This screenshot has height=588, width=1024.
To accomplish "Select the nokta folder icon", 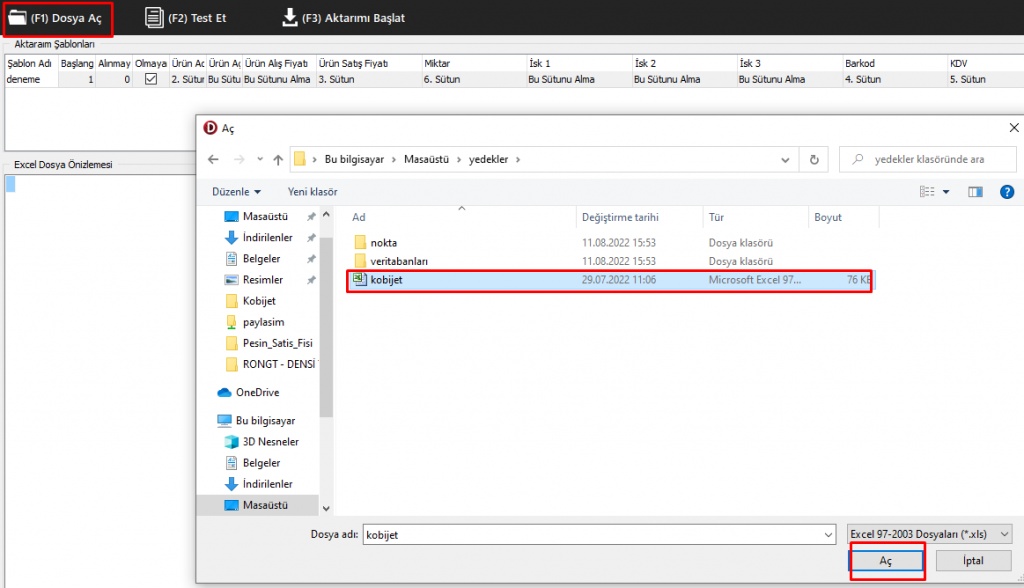I will (360, 242).
